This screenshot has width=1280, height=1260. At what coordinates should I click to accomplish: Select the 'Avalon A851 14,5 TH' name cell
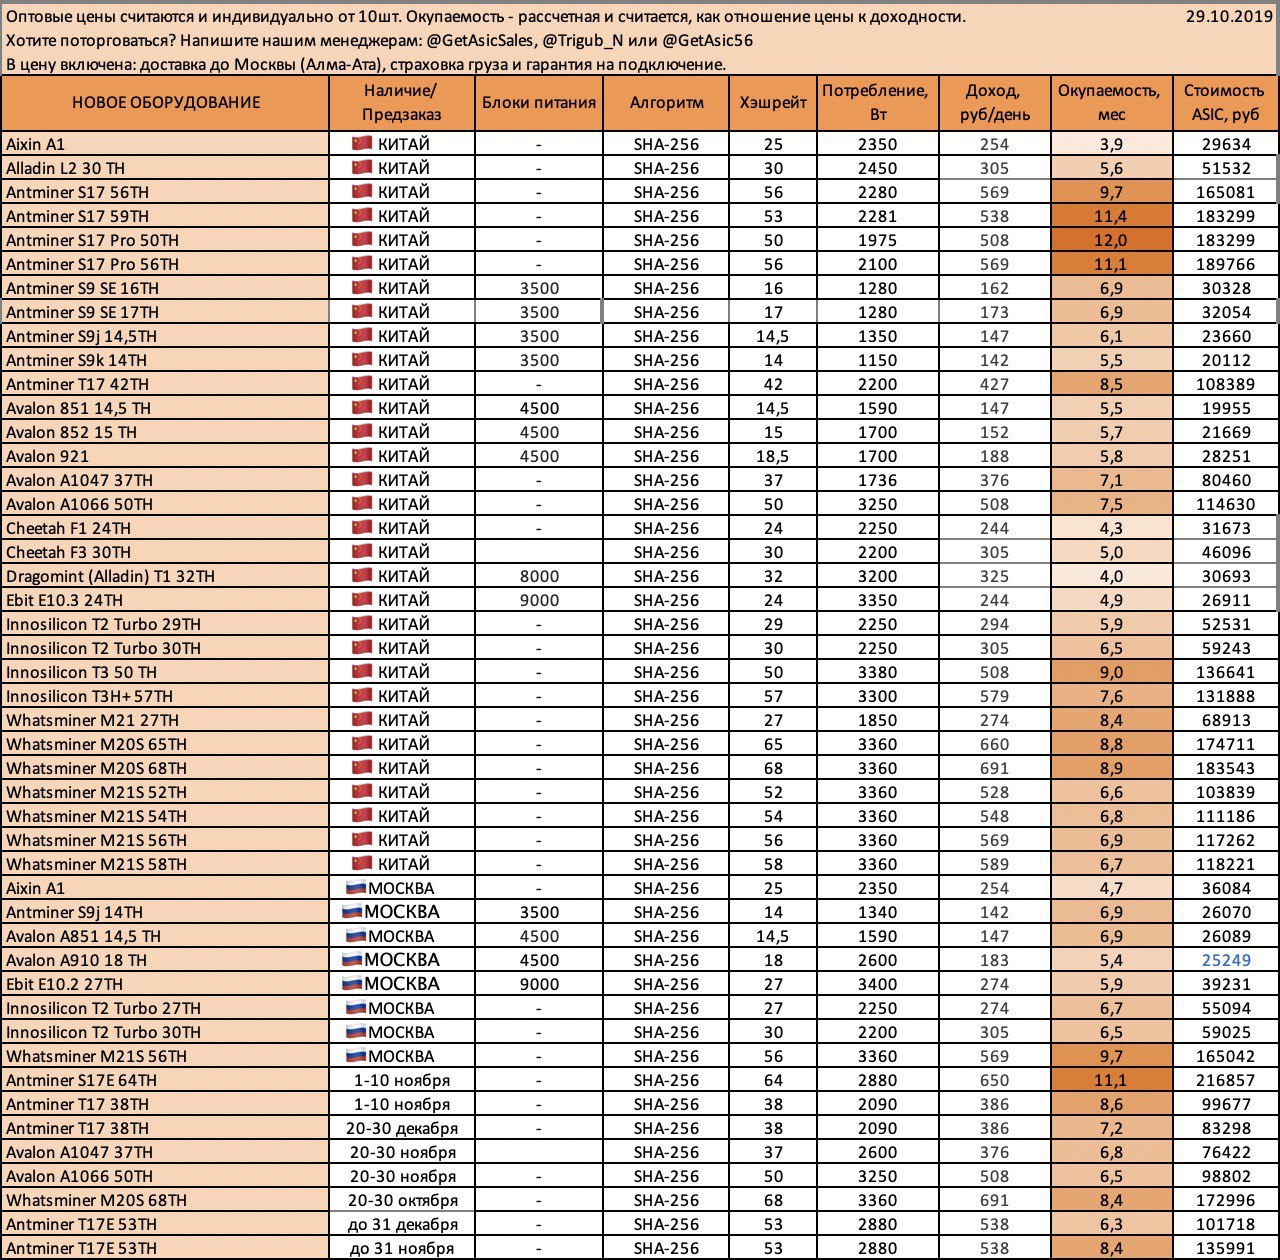166,936
